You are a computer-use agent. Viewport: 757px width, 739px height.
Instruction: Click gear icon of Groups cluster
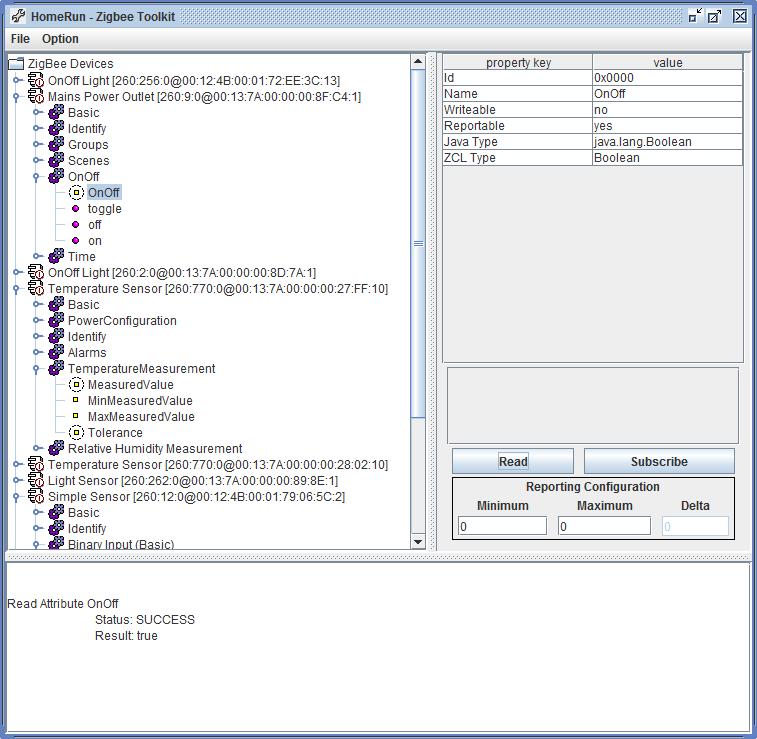coord(56,144)
